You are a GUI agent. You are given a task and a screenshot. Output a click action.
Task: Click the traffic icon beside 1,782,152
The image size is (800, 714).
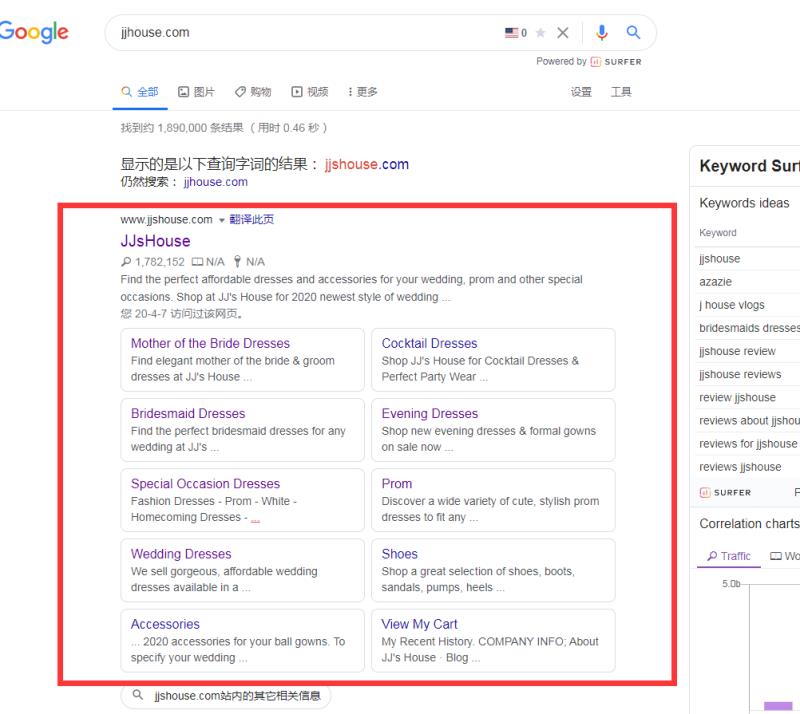pyautogui.click(x=126, y=262)
